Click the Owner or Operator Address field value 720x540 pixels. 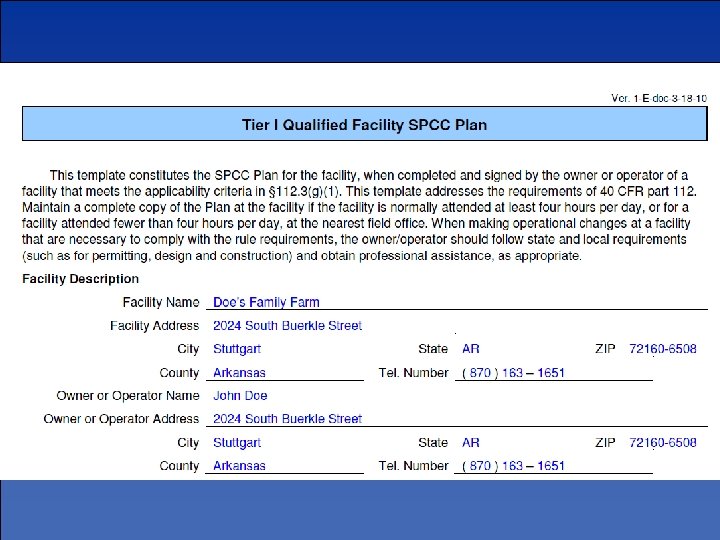click(x=287, y=419)
